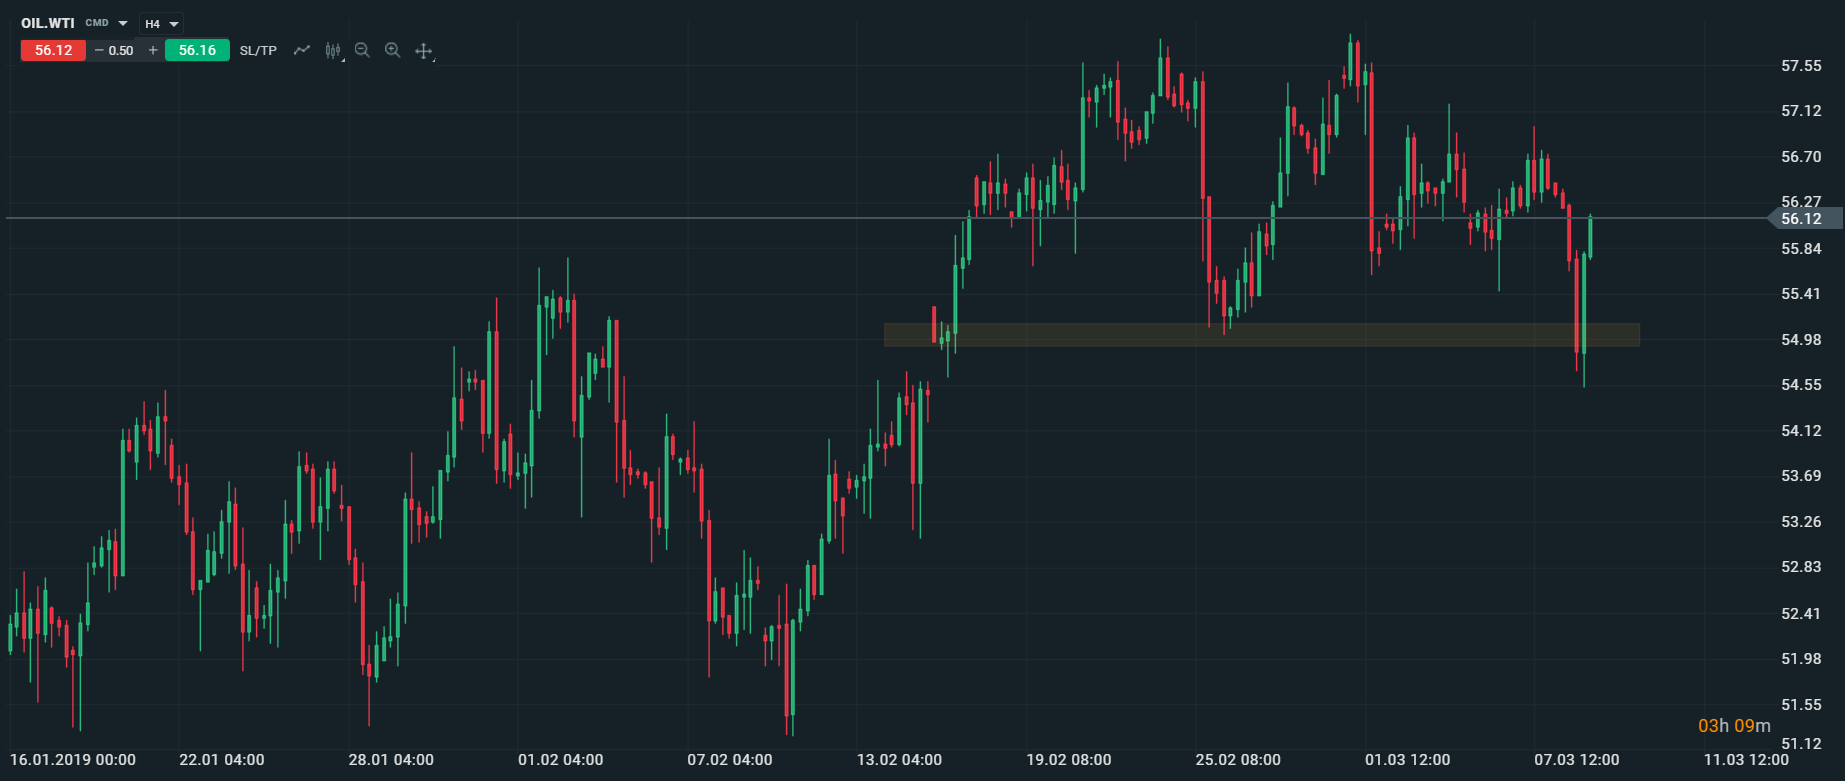Image resolution: width=1845 pixels, height=781 pixels.
Task: Select the shaded support zone rectangle
Action: (x=1260, y=334)
